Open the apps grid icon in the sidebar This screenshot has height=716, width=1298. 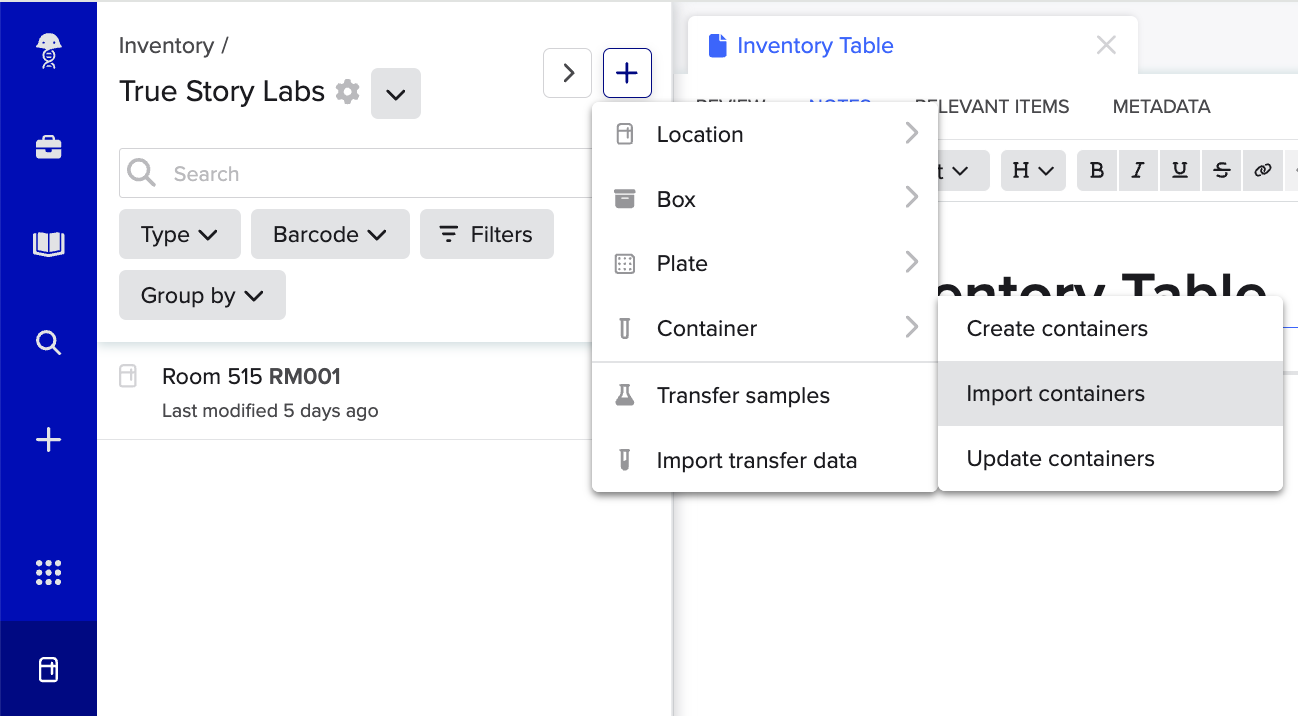pyautogui.click(x=48, y=572)
